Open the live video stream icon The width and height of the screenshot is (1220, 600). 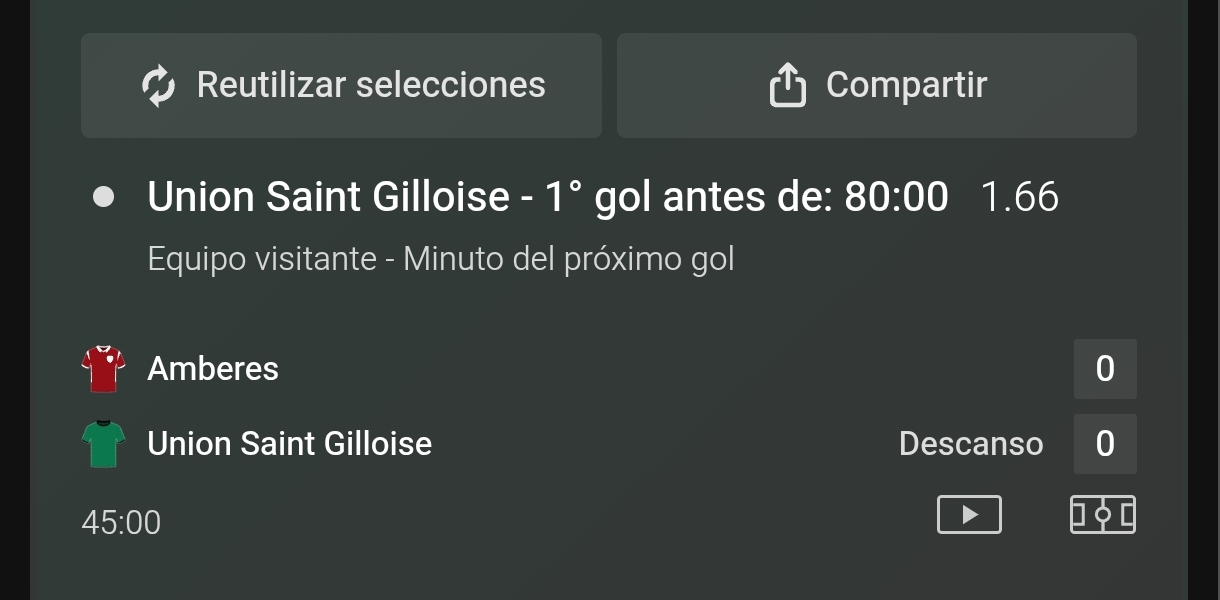pos(969,515)
